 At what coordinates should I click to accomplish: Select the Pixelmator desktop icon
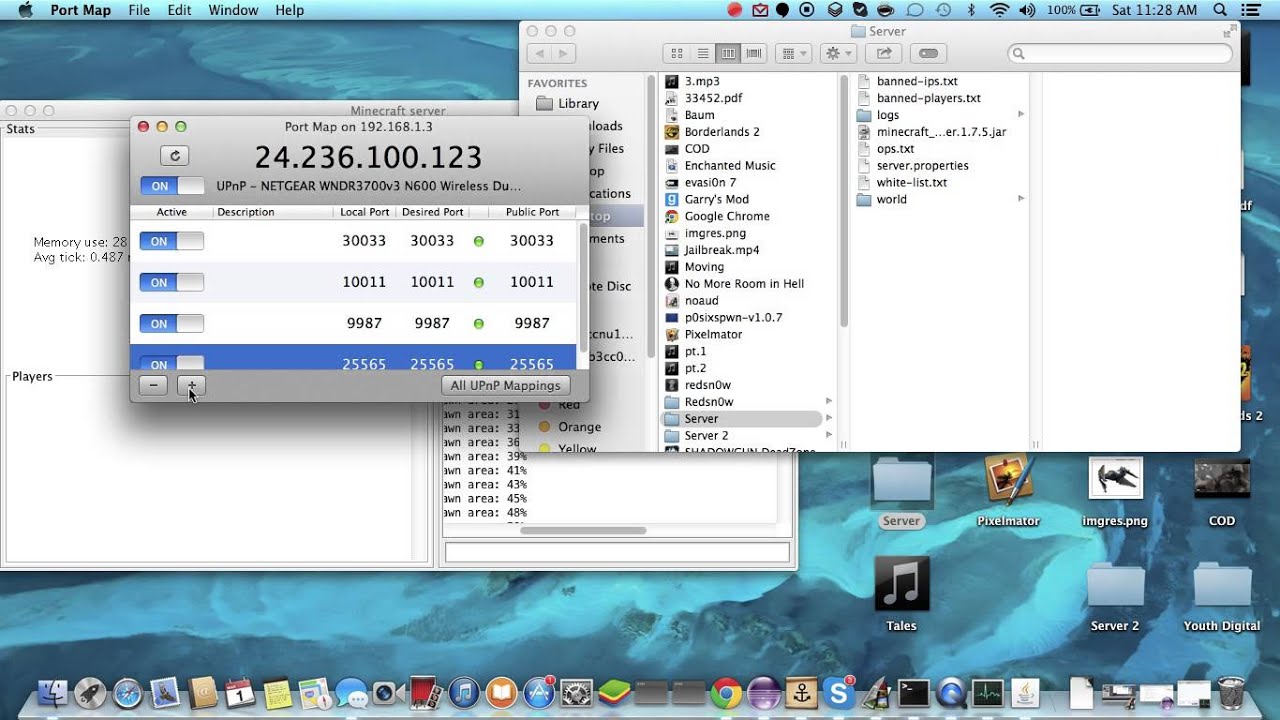click(x=1008, y=492)
